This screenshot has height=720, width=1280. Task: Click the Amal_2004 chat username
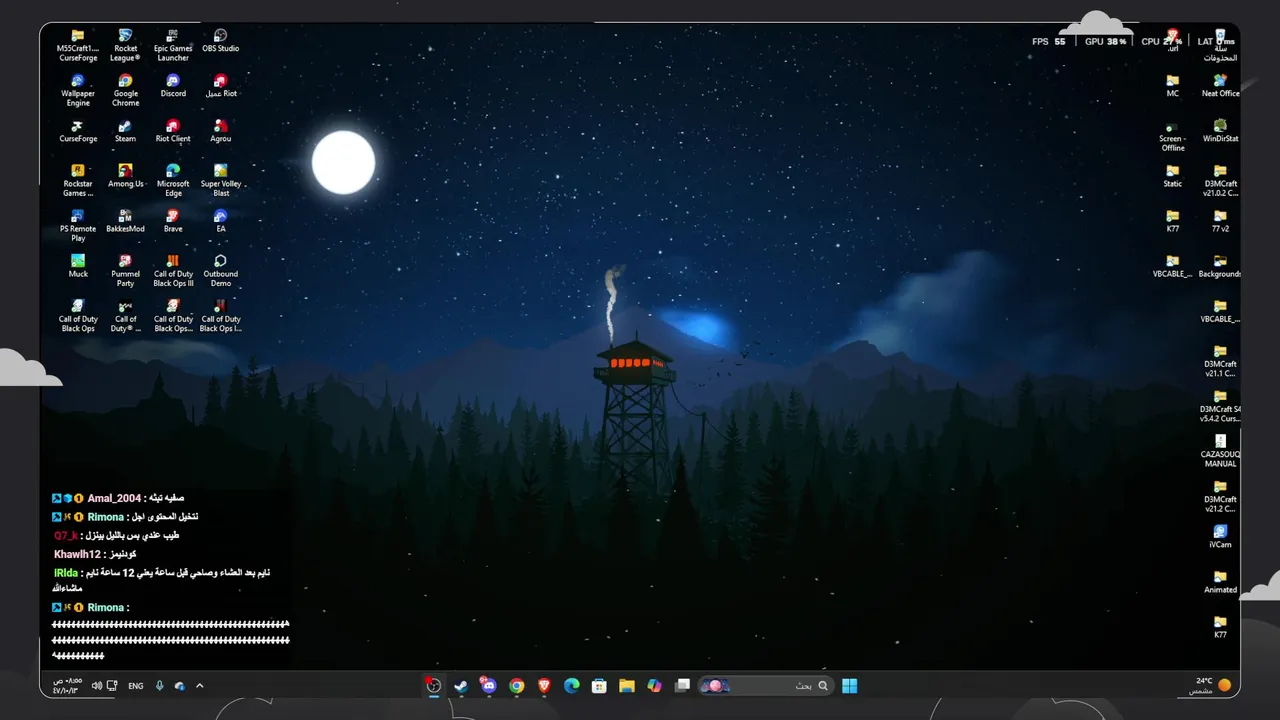pyautogui.click(x=113, y=498)
